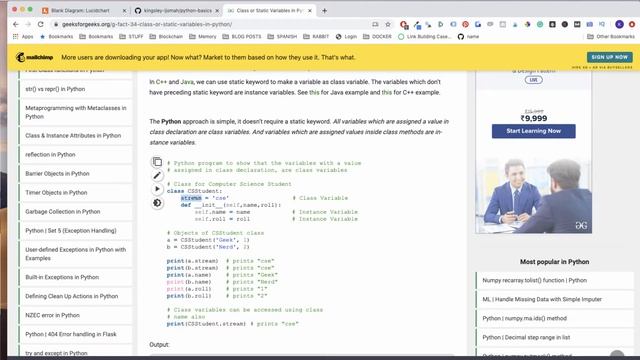
Task: Click the Mailchimp logo in banner
Action: (34, 58)
